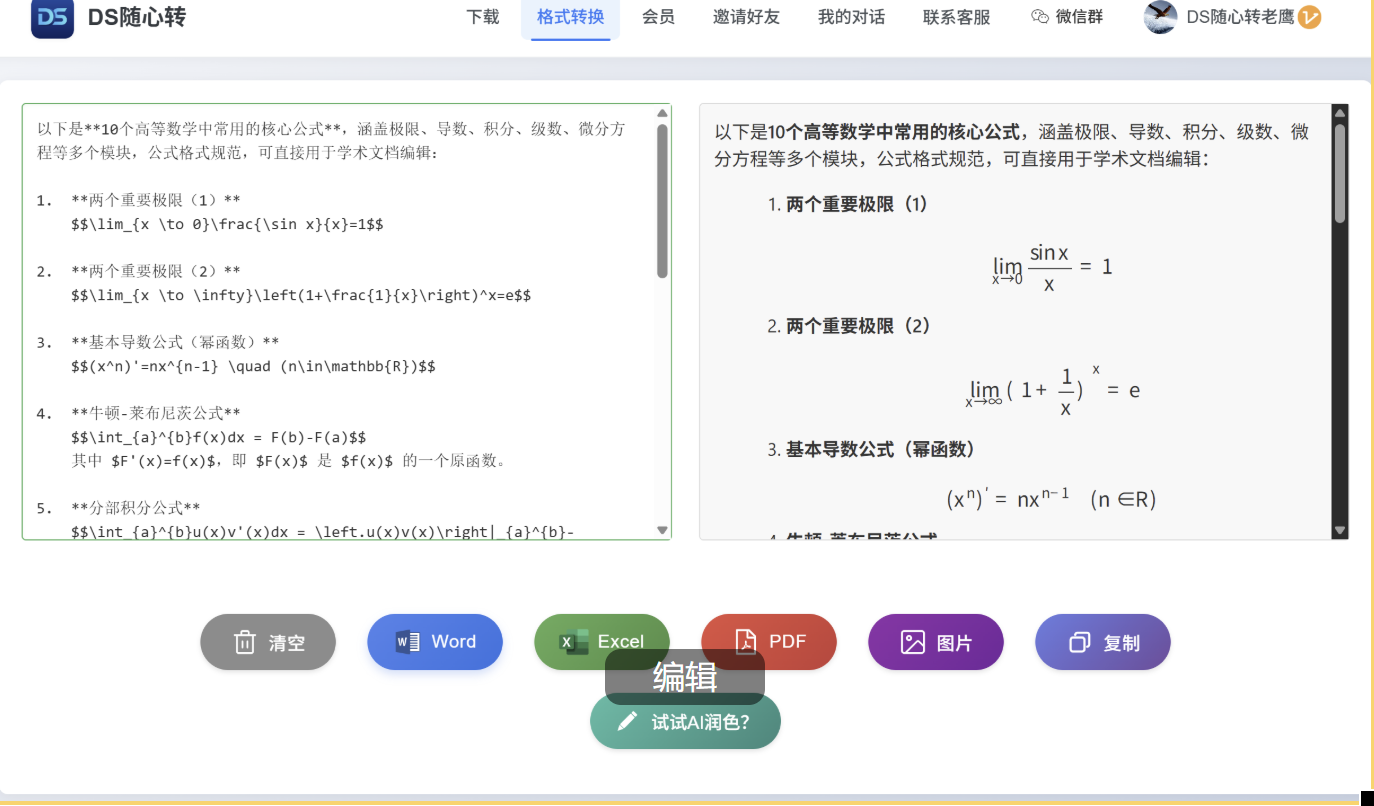Open 我的对话
The height and width of the screenshot is (806, 1374).
851,17
